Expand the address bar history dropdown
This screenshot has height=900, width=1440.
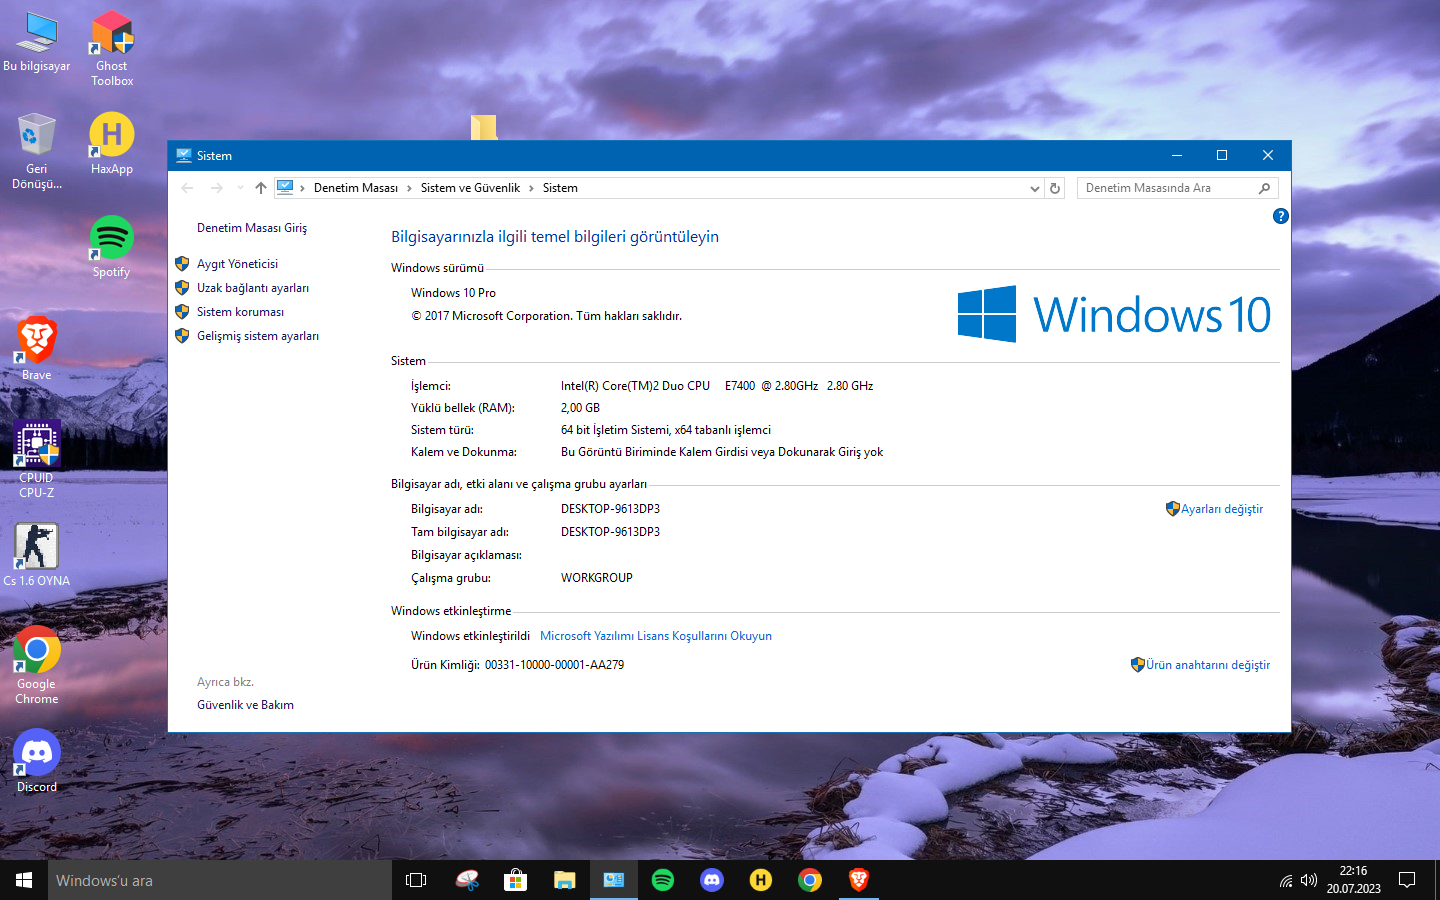tap(1035, 188)
